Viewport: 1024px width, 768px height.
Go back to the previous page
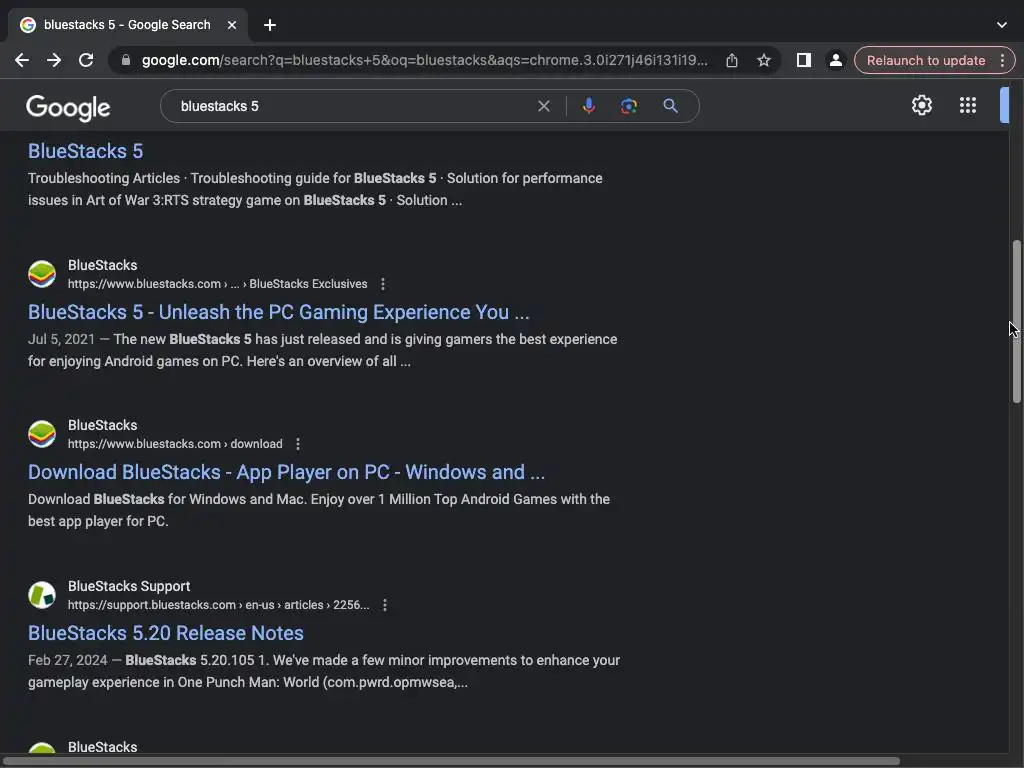22,60
